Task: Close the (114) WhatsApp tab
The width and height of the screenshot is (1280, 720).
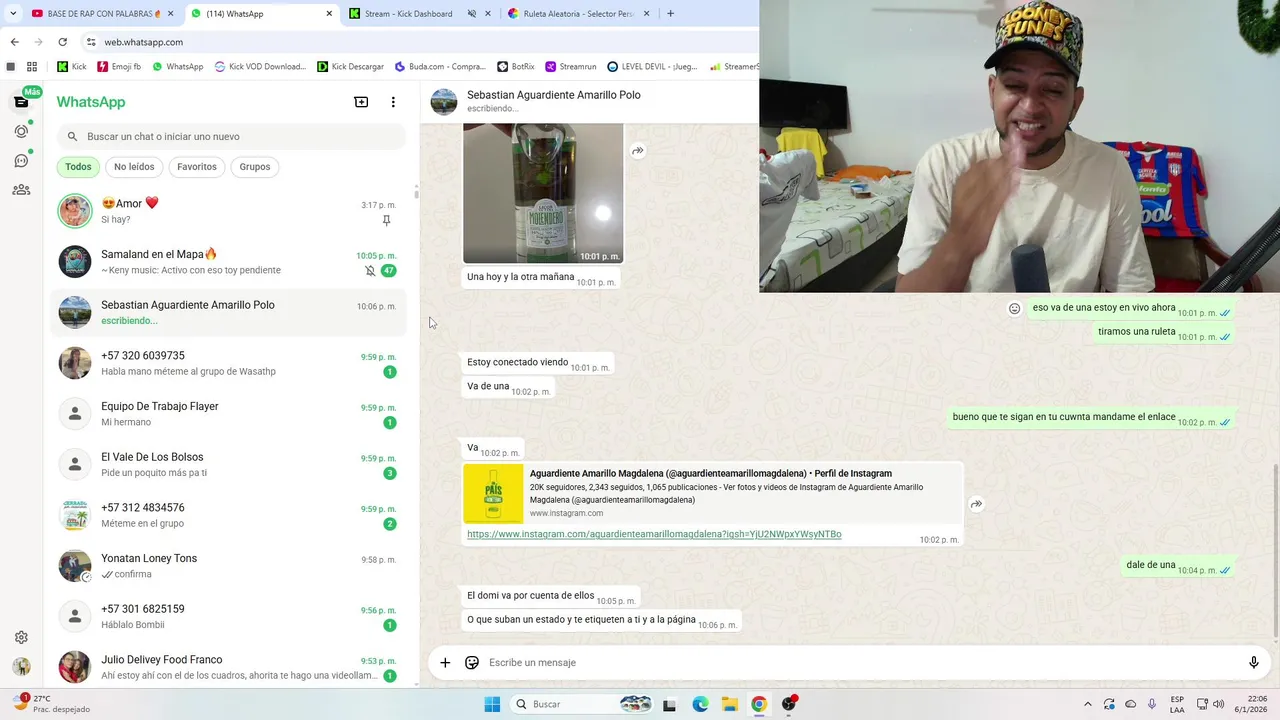Action: pyautogui.click(x=329, y=14)
